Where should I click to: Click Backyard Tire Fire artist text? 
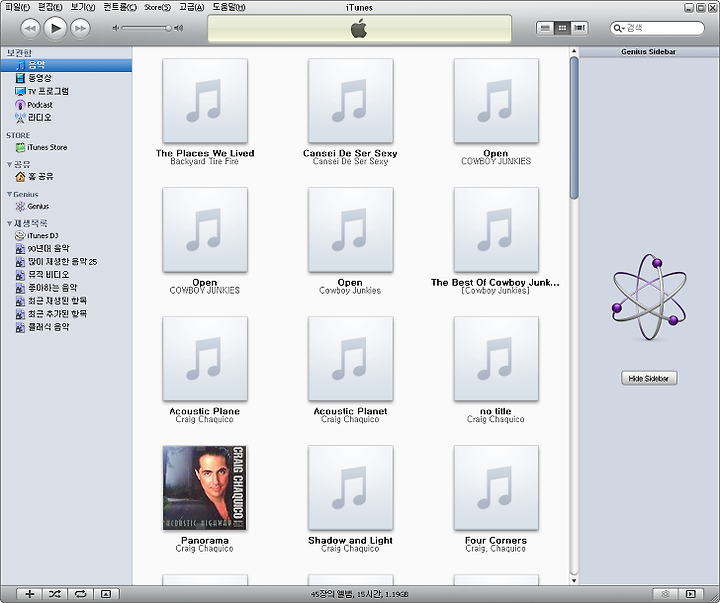(204, 162)
